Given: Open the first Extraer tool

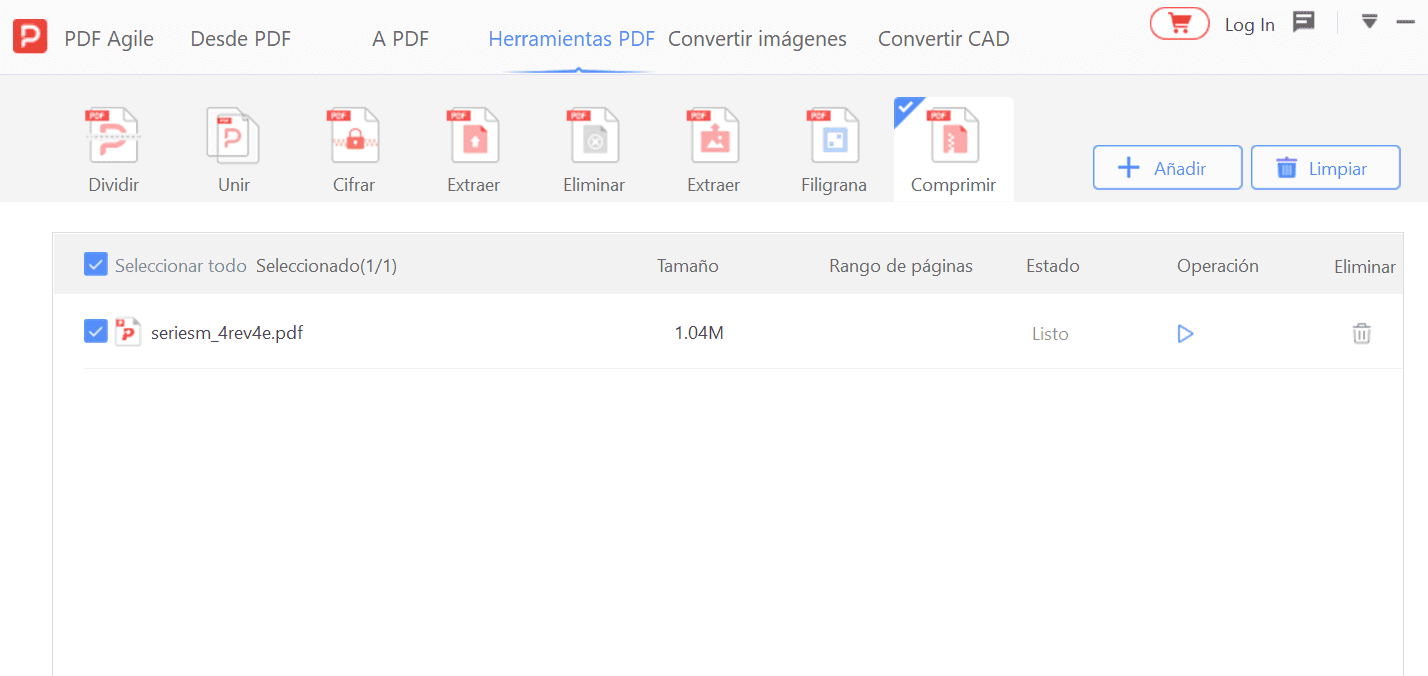Looking at the screenshot, I should (473, 148).
